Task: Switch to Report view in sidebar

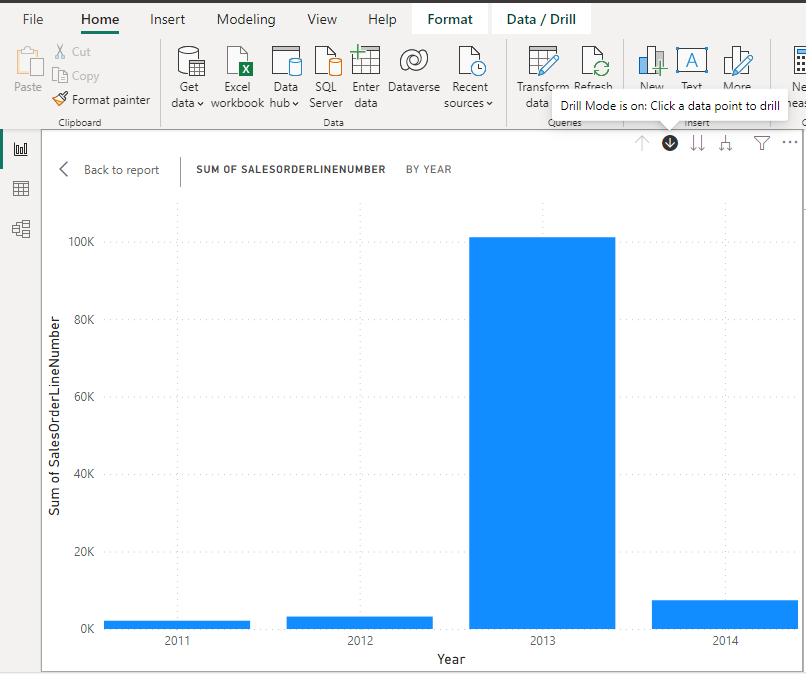Action: pos(21,149)
